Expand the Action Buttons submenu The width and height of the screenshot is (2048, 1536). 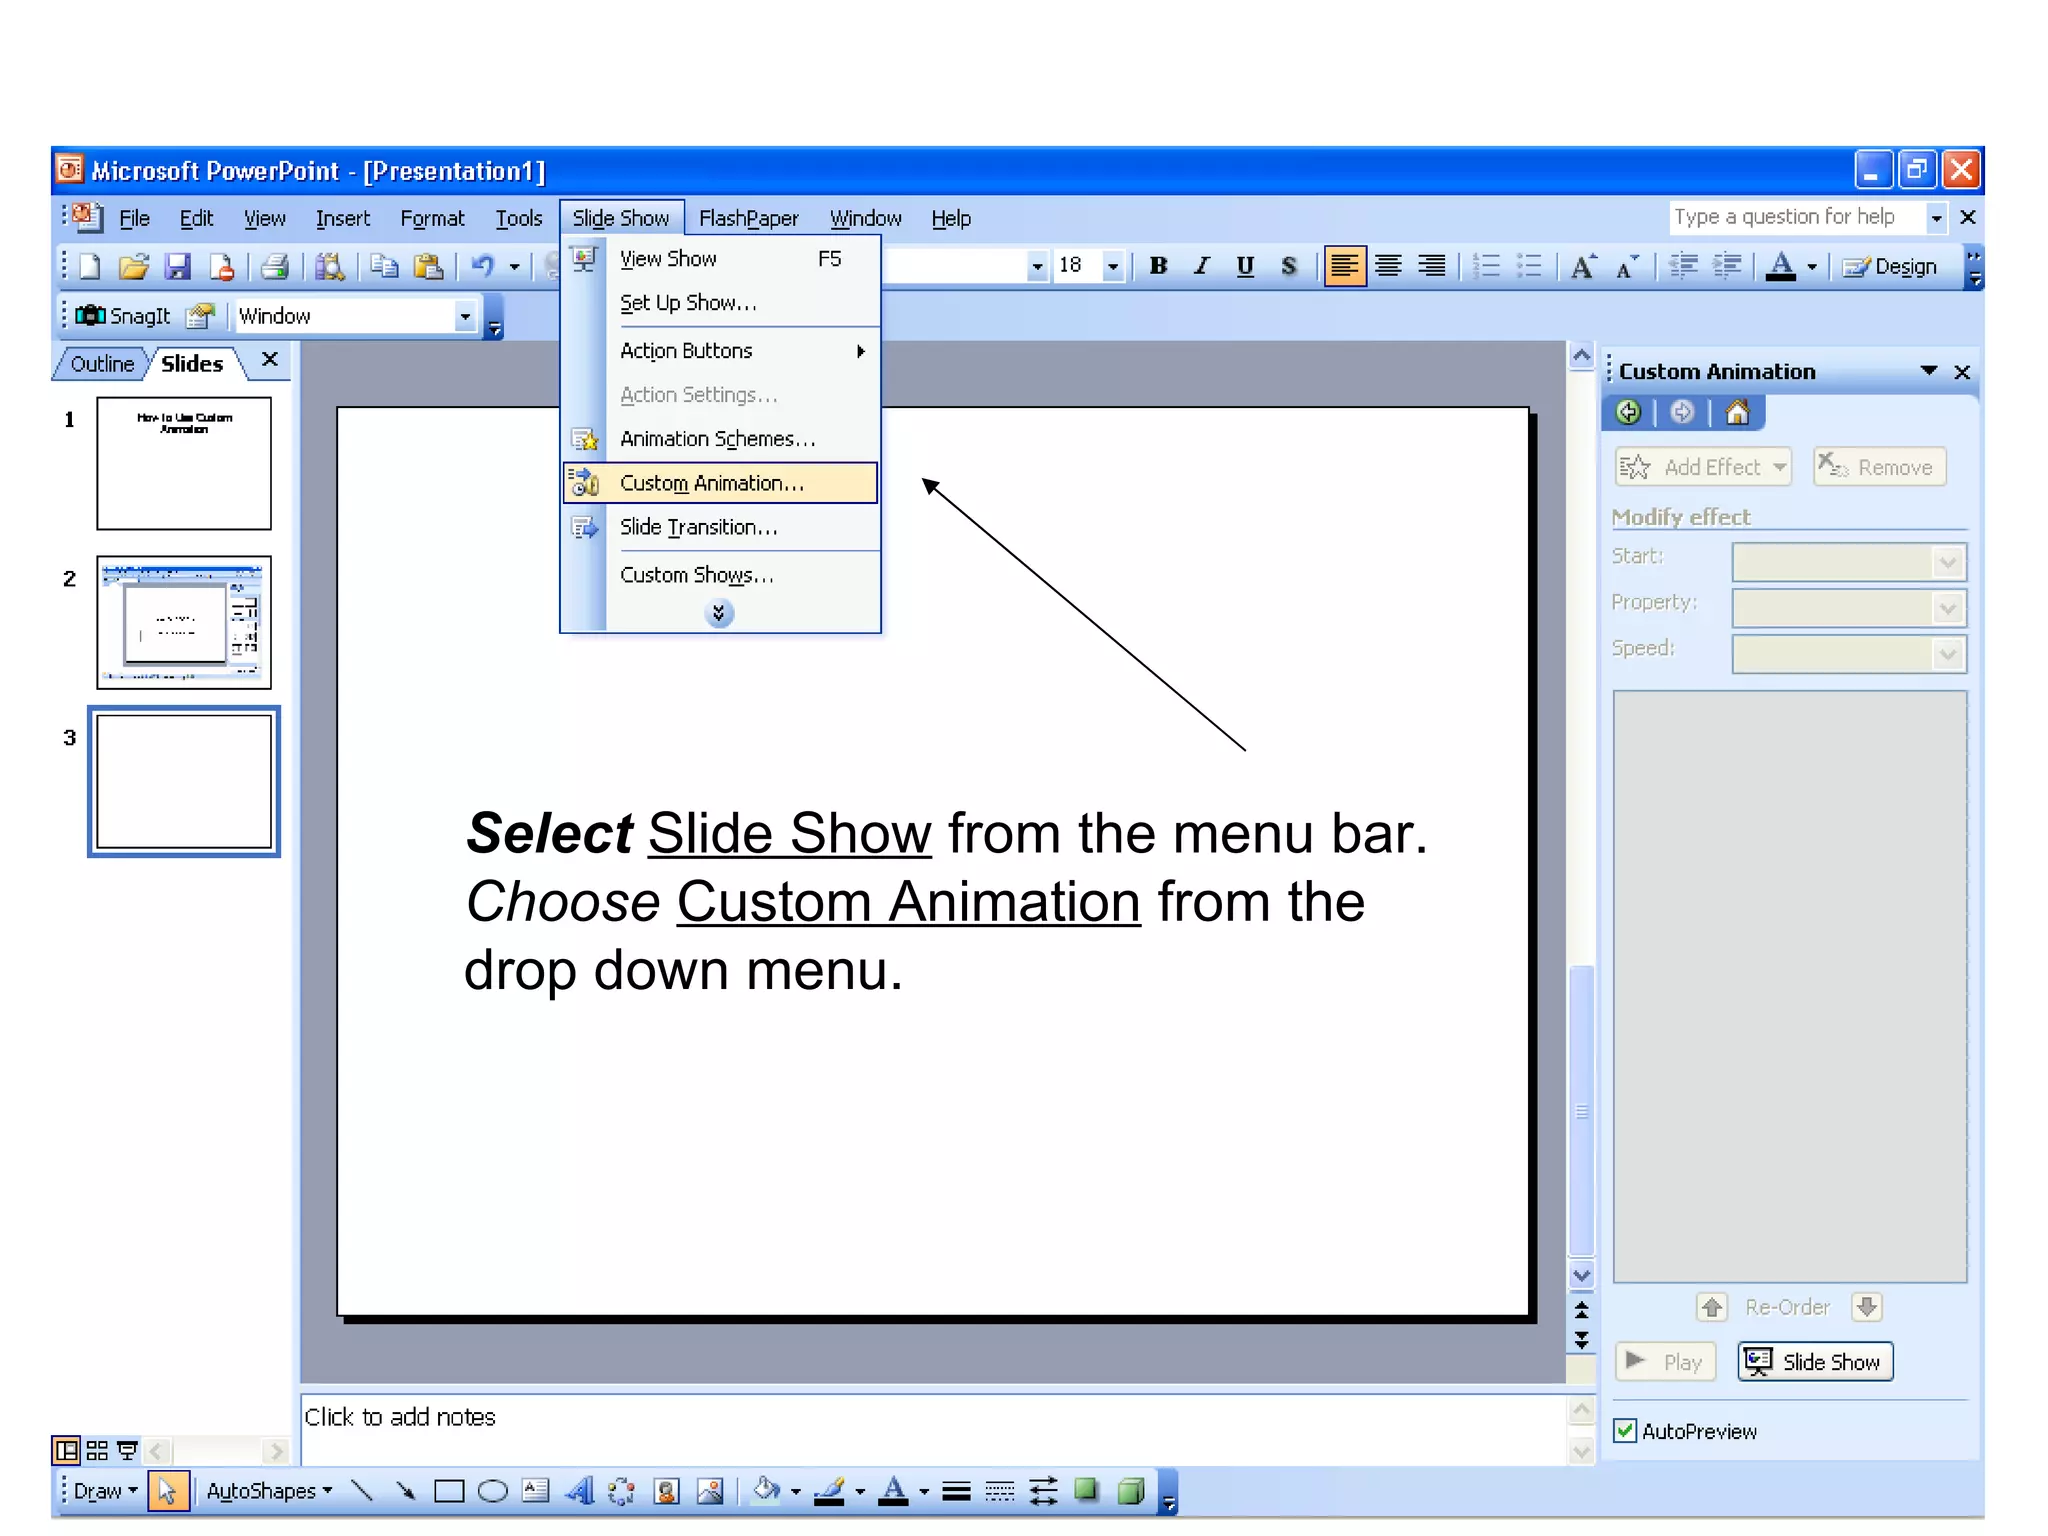[x=720, y=351]
